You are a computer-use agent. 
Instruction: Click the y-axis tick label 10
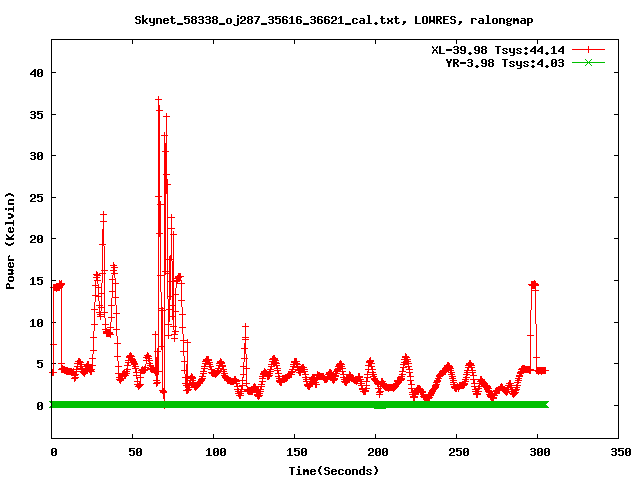point(36,323)
